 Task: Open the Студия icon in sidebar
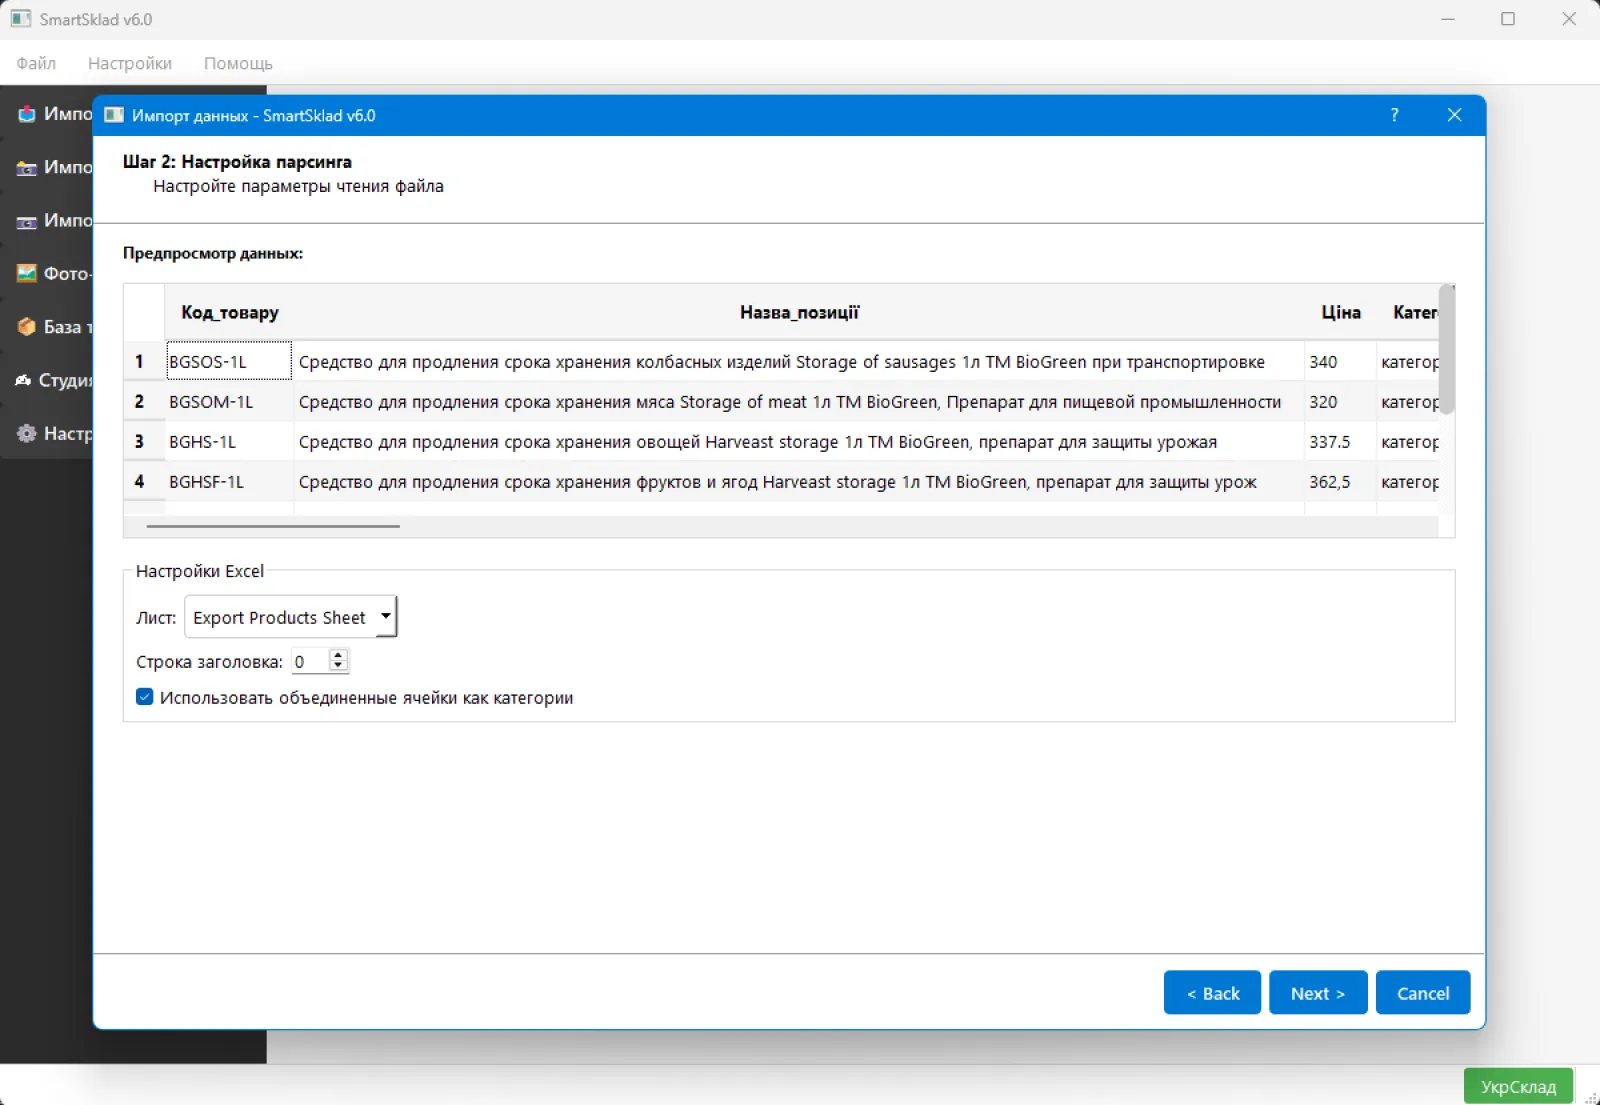click(x=23, y=380)
